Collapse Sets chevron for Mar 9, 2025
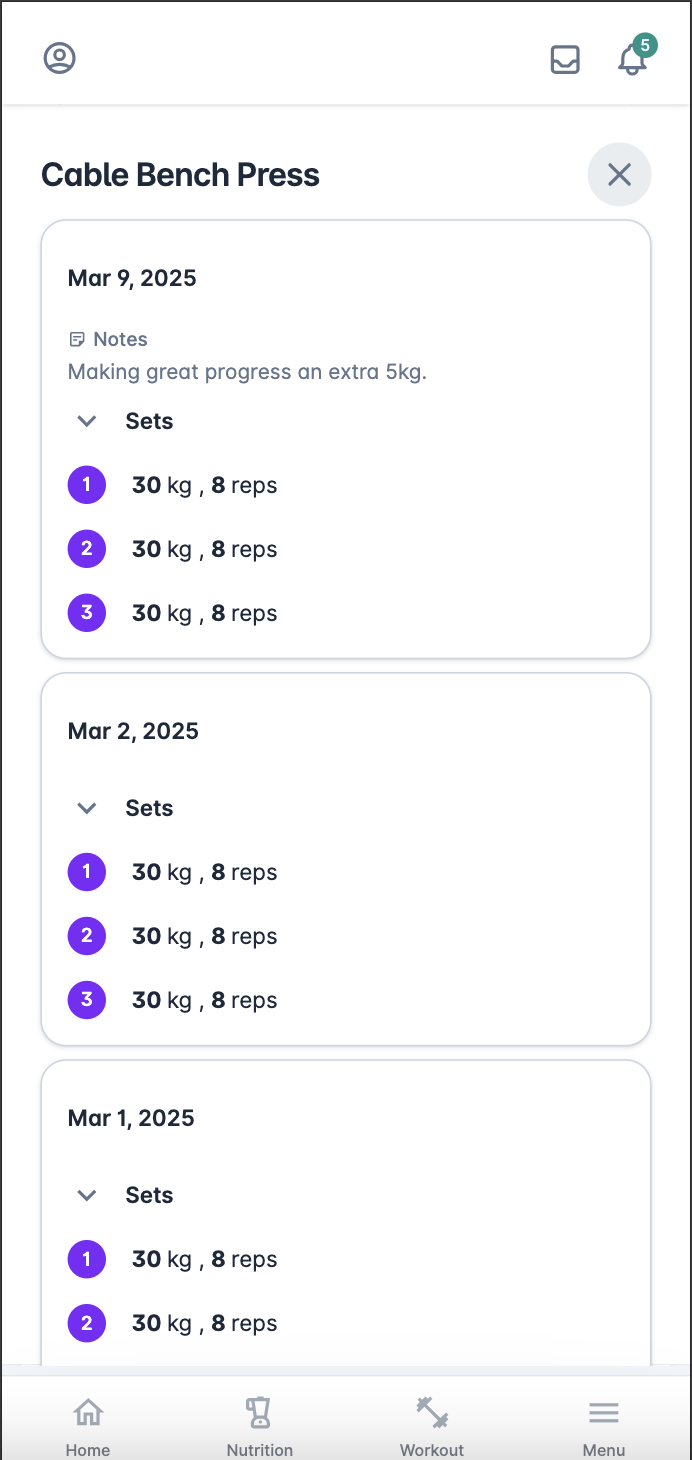692x1460 pixels. pos(87,421)
